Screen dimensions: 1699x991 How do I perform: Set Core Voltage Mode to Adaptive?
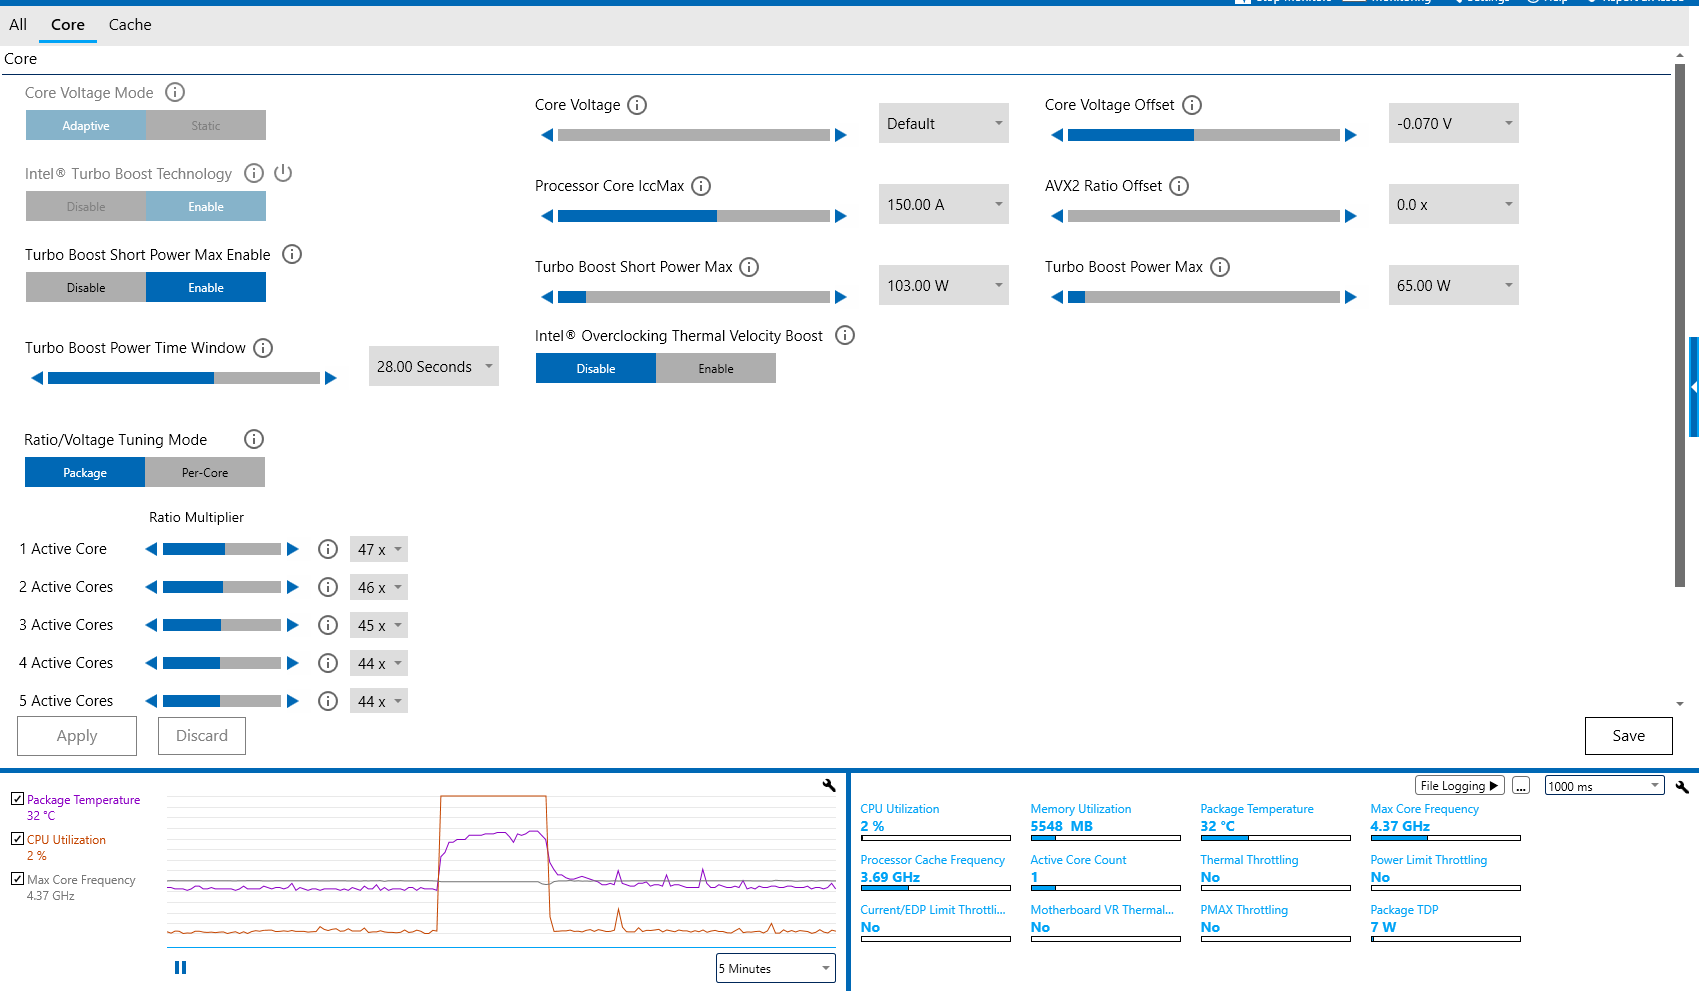[86, 125]
